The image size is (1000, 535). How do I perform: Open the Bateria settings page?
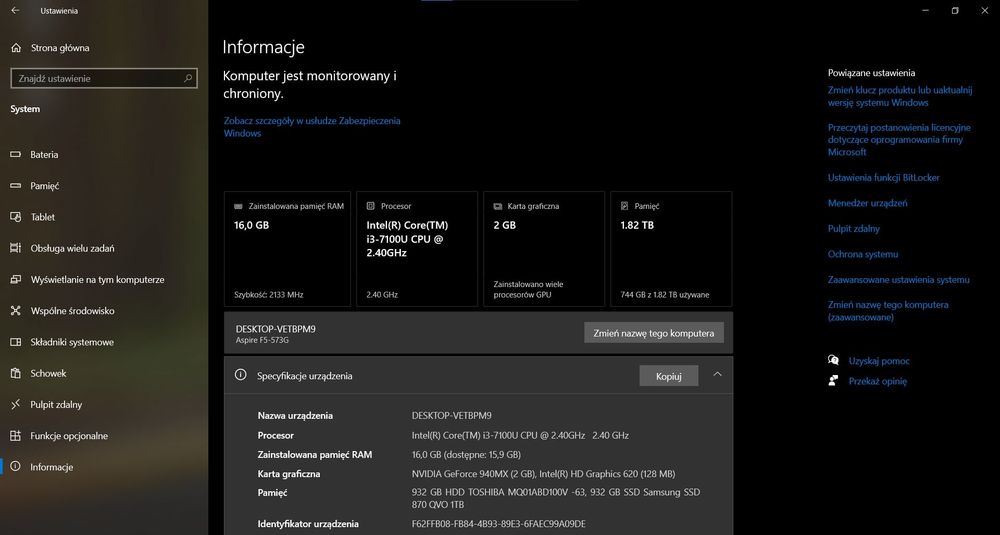[103, 154]
